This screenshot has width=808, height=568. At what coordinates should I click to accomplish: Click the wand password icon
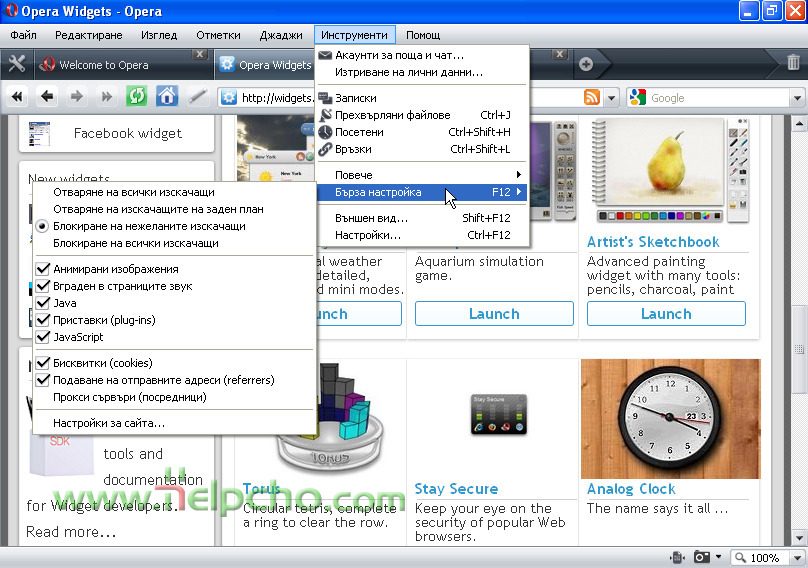pos(197,96)
